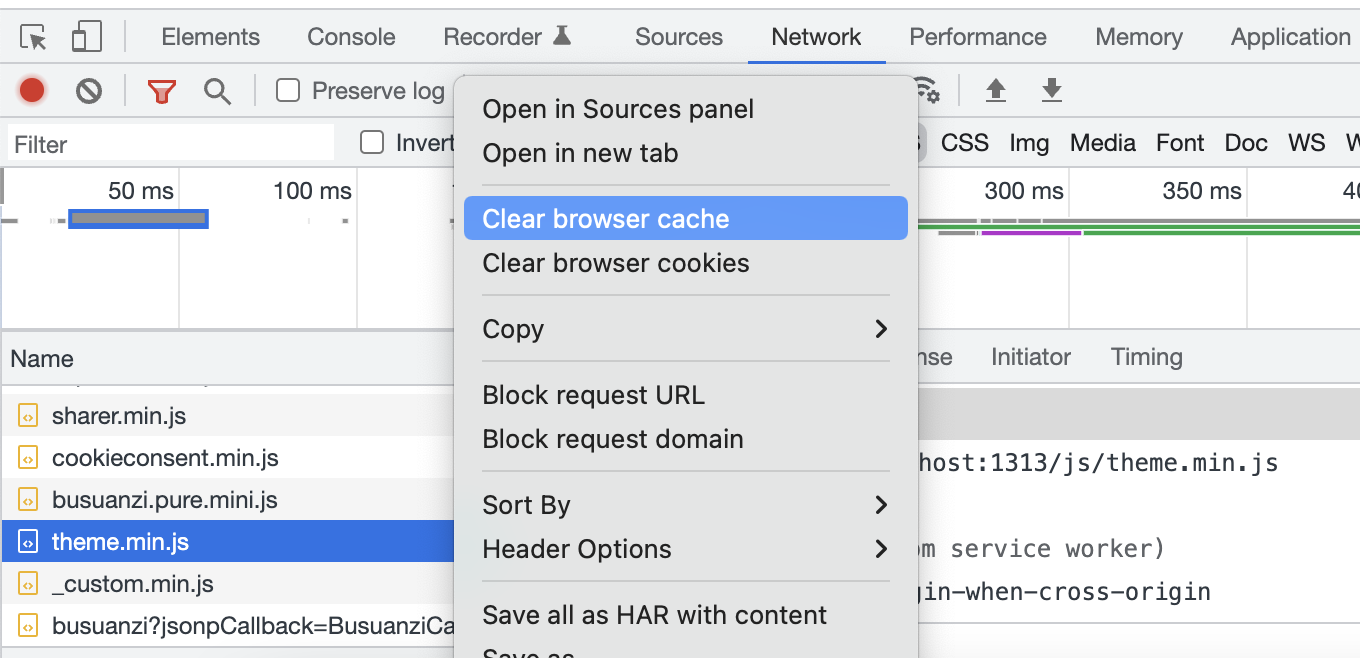Viewport: 1360px width, 658px height.
Task: Search network requests with the magnifier icon
Action: 218,90
